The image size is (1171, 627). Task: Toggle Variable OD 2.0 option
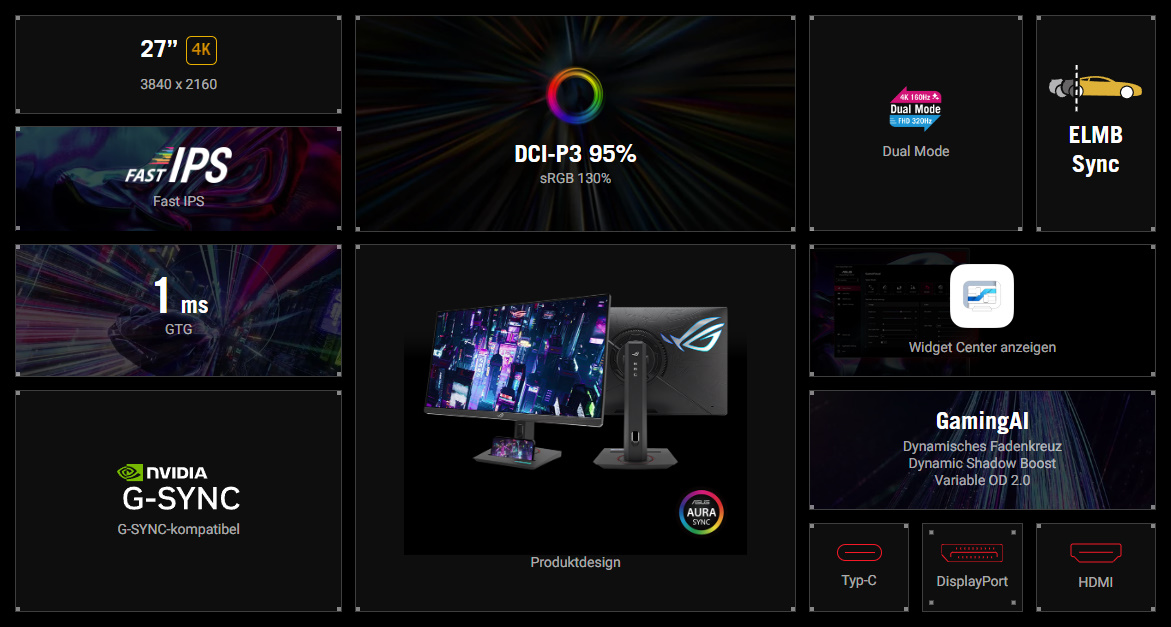982,480
